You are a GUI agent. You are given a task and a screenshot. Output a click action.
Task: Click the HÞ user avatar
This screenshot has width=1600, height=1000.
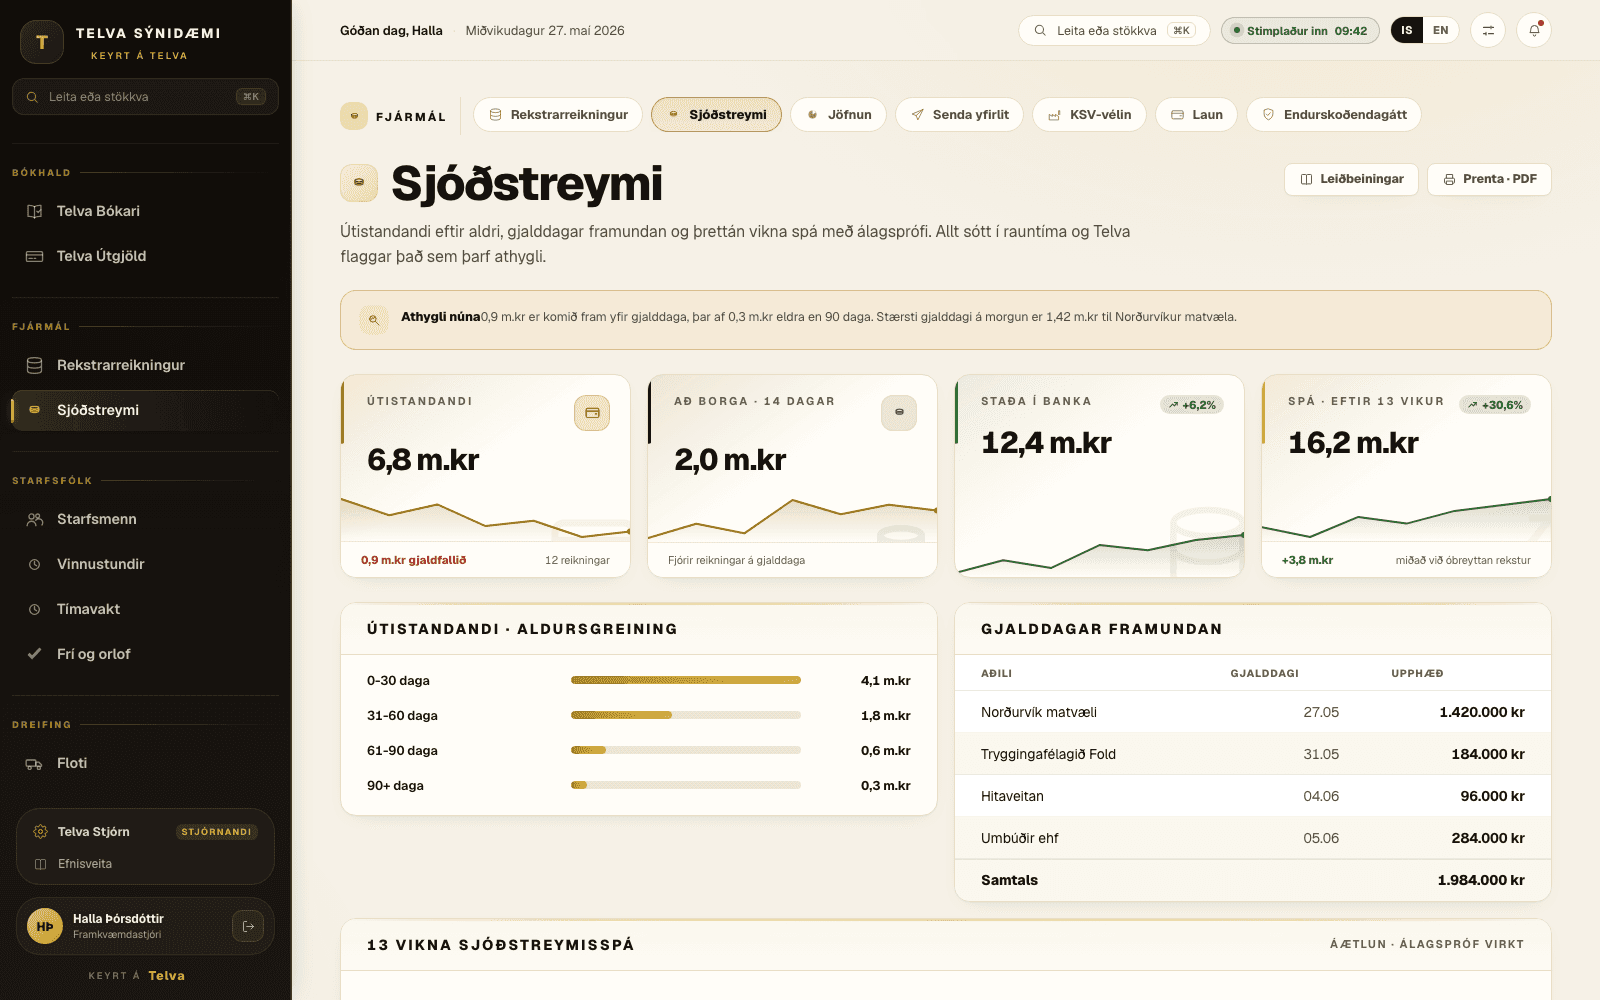tap(45, 926)
